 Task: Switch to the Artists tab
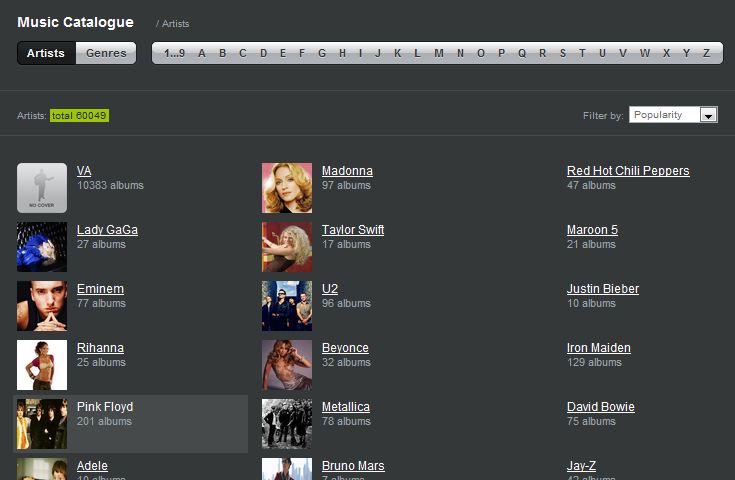tap(46, 53)
